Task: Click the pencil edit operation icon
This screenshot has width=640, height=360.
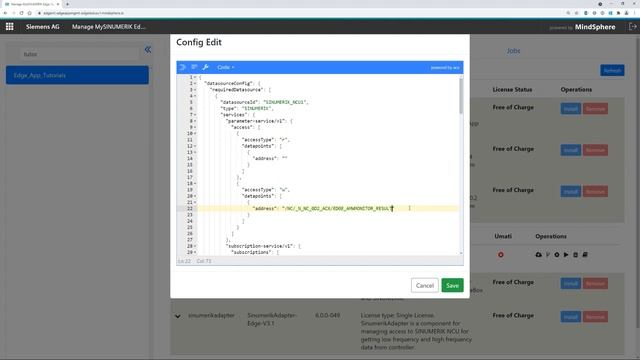Action: tap(548, 255)
